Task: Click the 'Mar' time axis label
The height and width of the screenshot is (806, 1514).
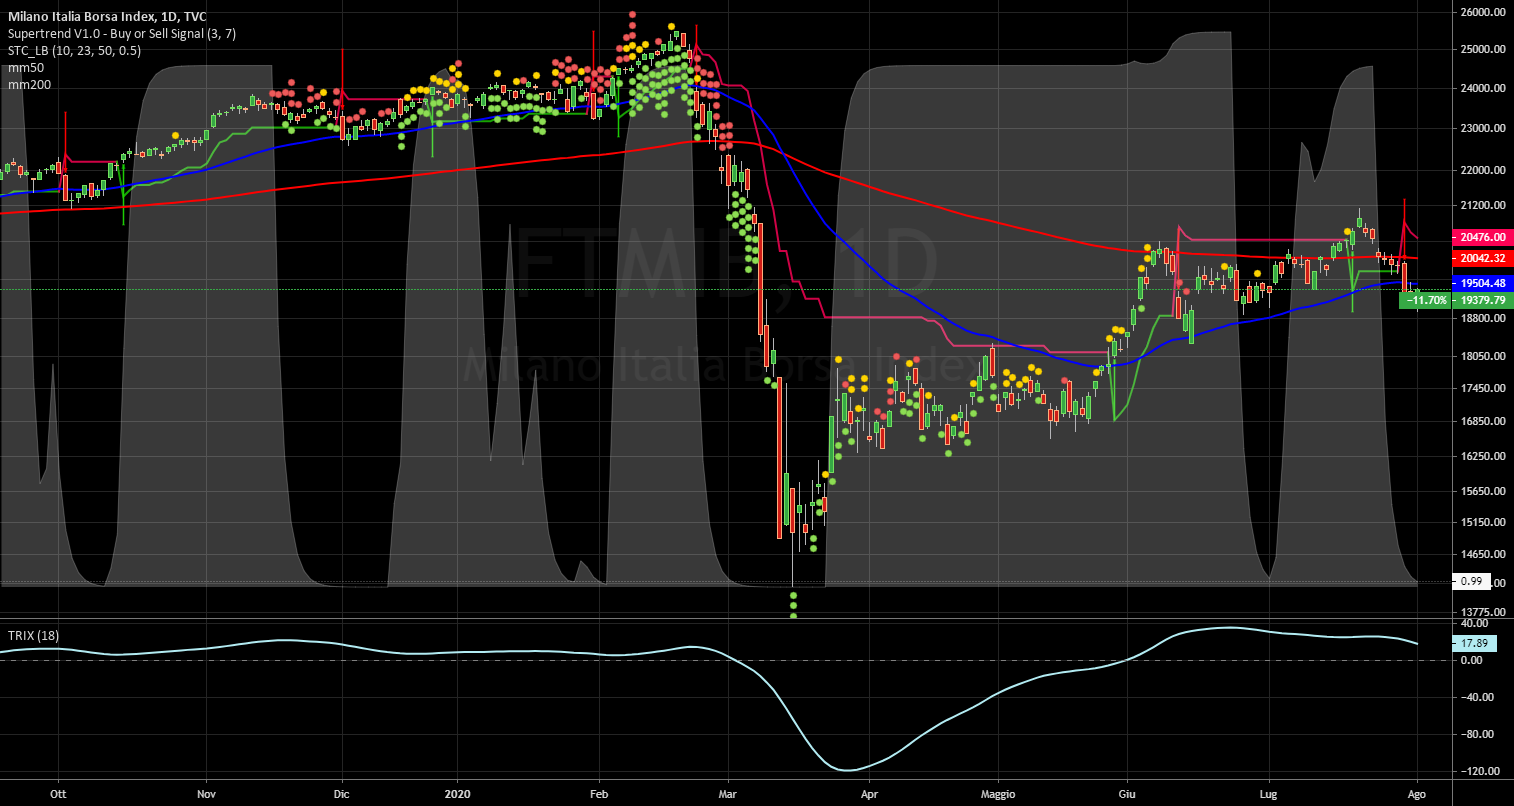Action: click(728, 792)
